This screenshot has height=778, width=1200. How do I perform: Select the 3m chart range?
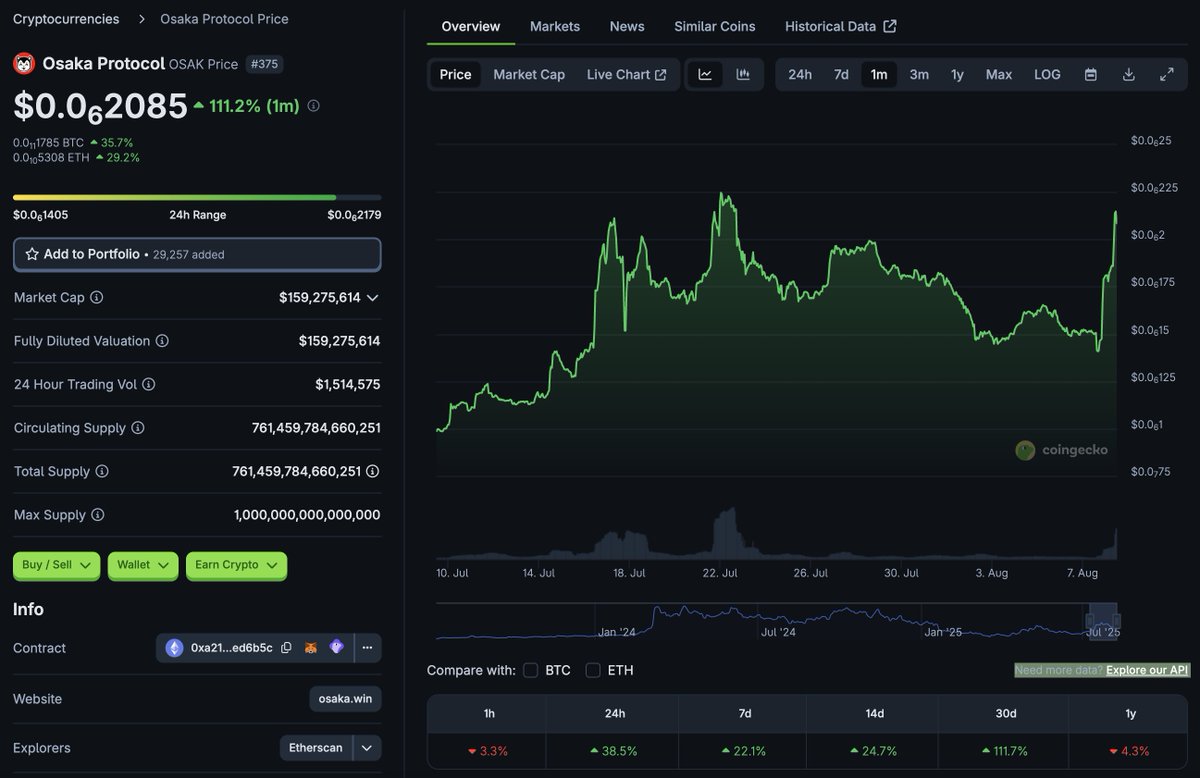(919, 75)
